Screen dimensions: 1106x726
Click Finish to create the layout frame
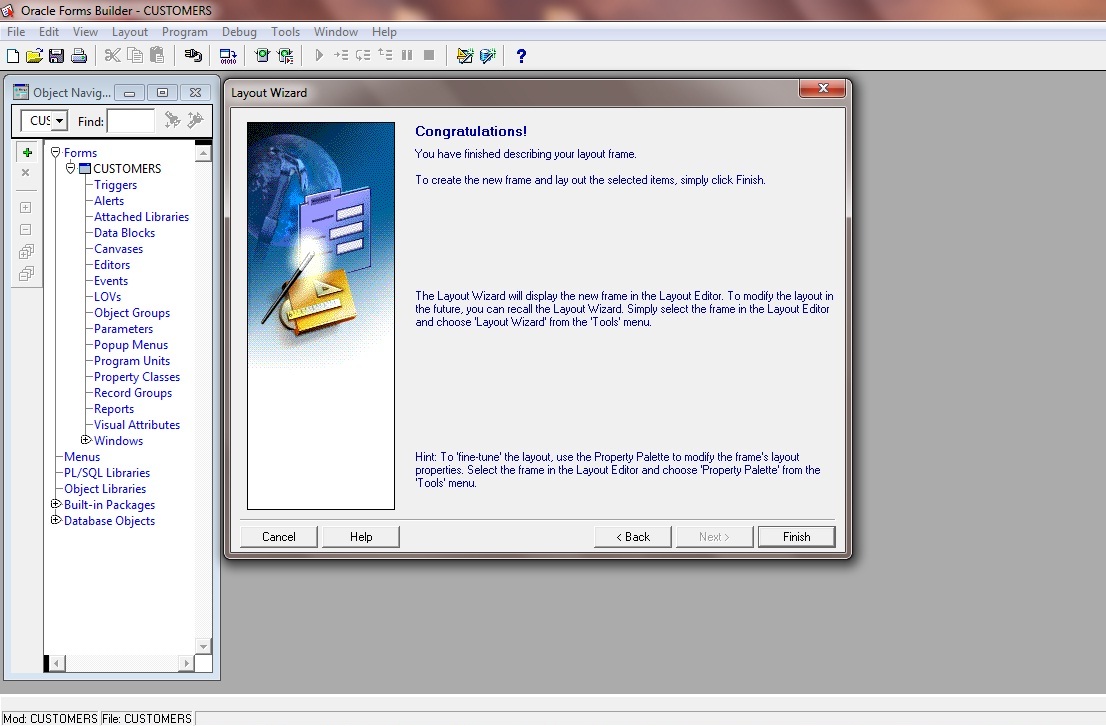(796, 537)
